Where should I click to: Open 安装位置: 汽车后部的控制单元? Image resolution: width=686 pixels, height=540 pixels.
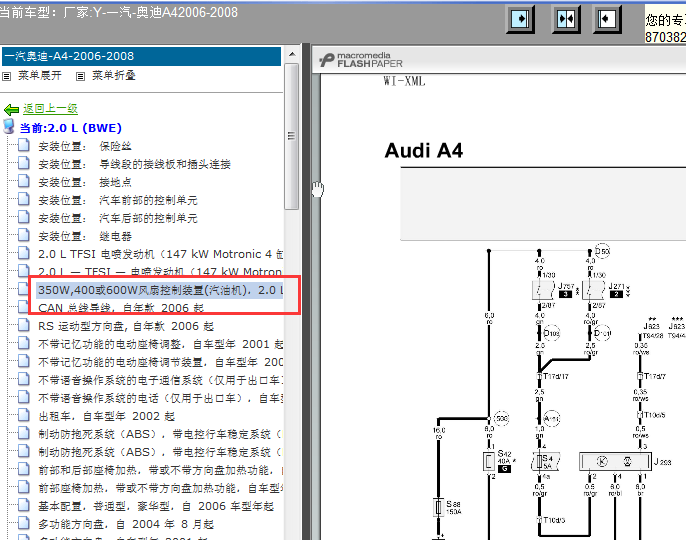pyautogui.click(x=118, y=218)
